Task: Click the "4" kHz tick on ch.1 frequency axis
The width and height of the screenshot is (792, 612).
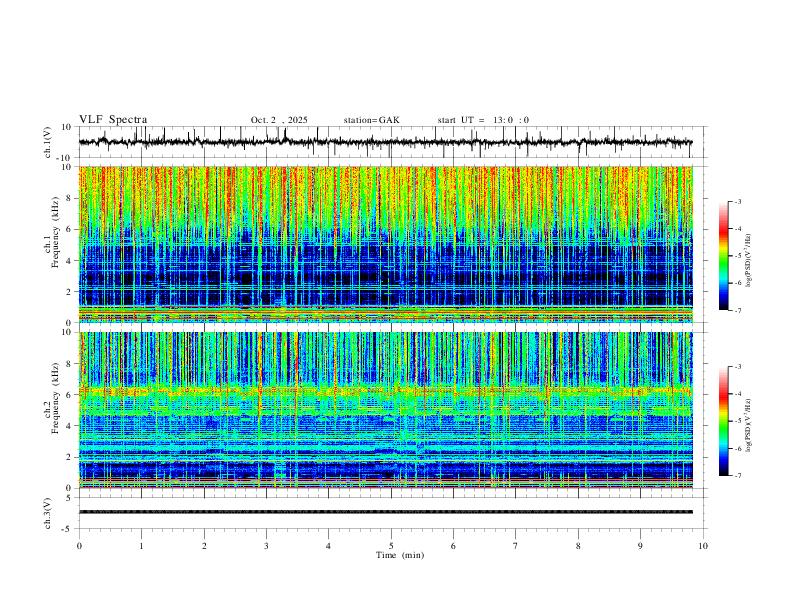Action: coord(70,261)
